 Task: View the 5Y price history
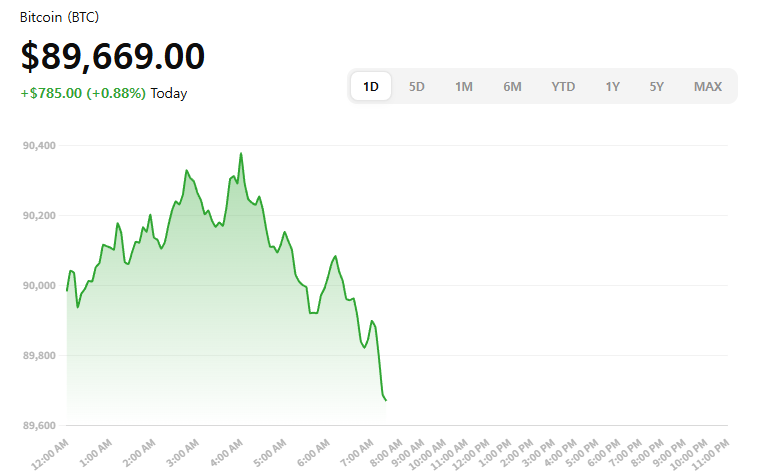click(x=656, y=86)
